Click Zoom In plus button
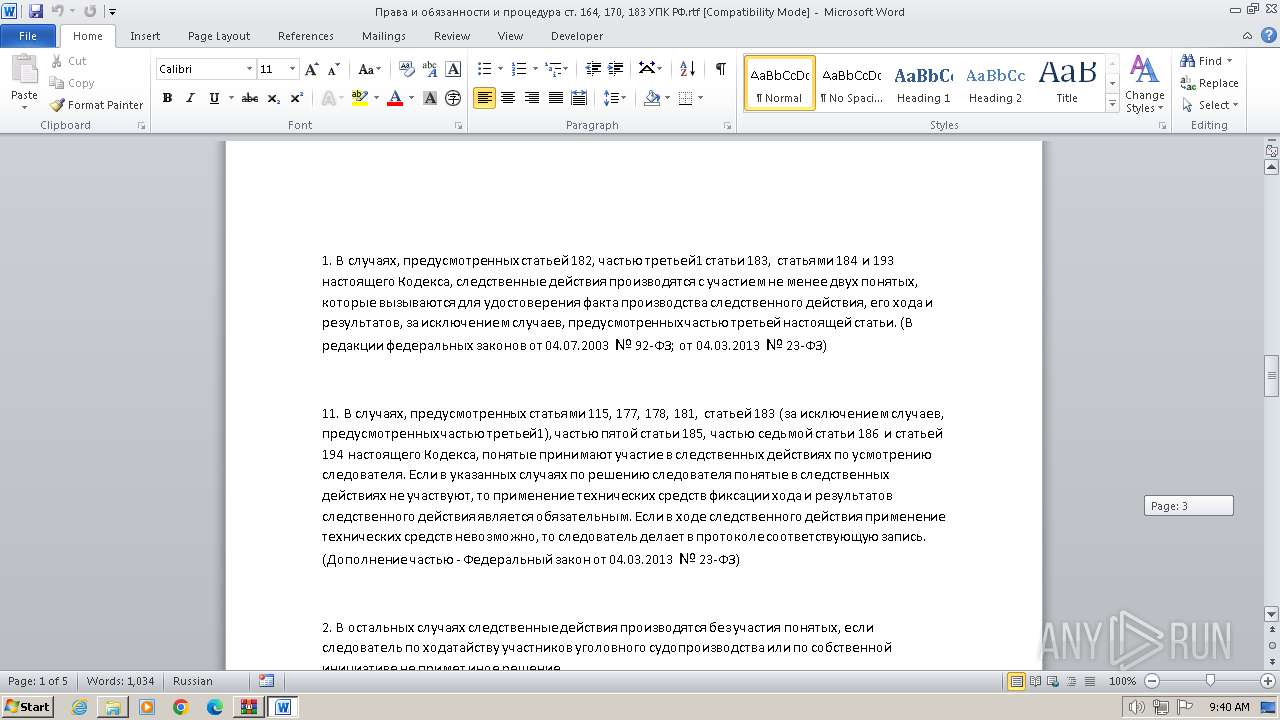Viewport: 1280px width, 720px height. pyautogui.click(x=1267, y=681)
